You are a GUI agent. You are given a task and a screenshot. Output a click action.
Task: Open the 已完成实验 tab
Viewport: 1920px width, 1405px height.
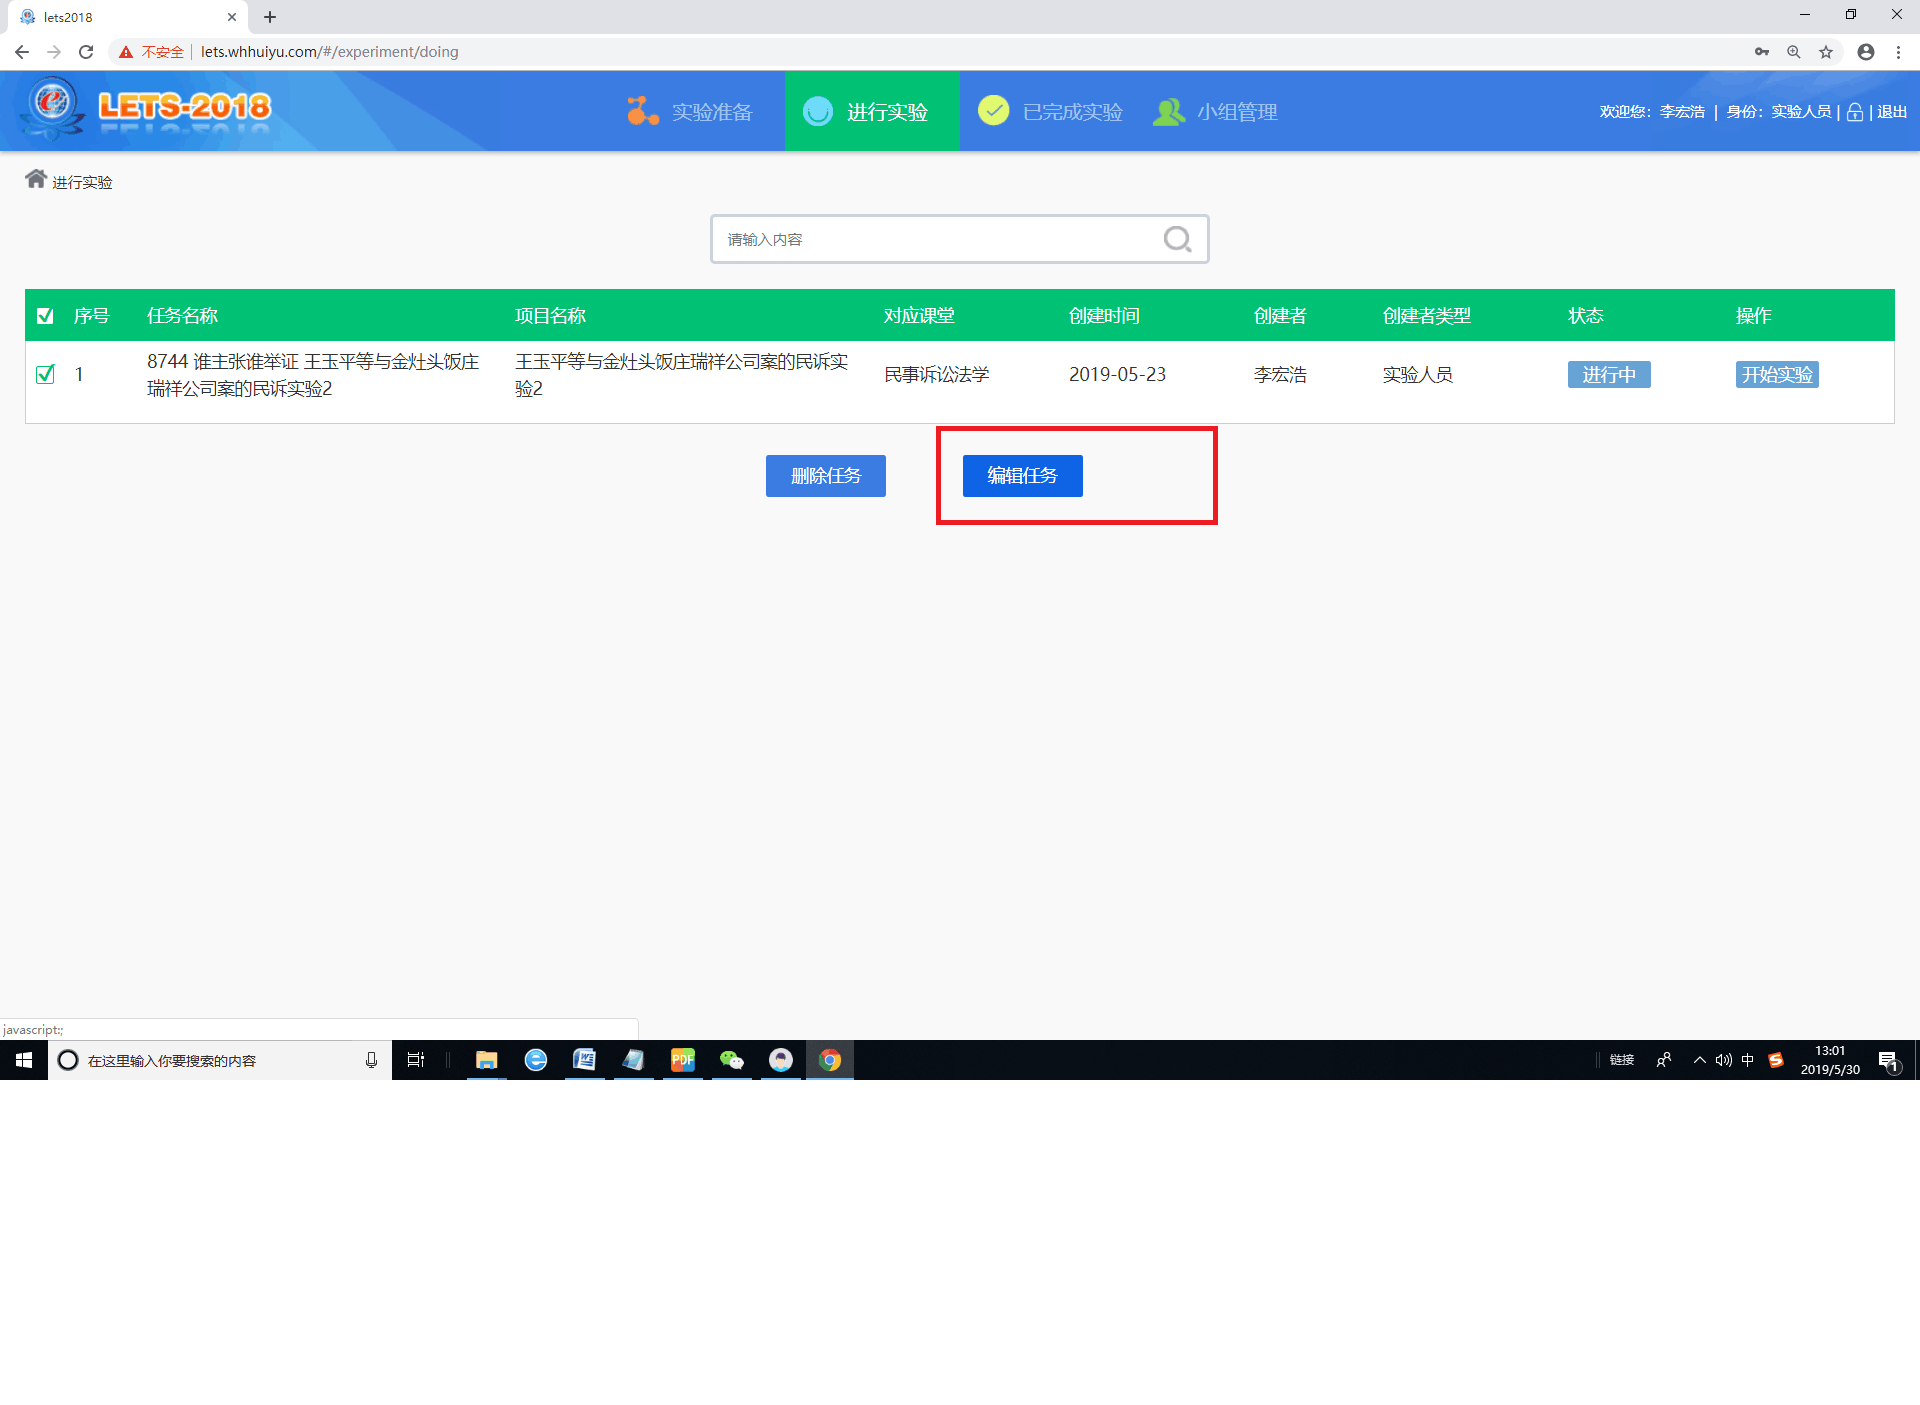pos(1050,112)
